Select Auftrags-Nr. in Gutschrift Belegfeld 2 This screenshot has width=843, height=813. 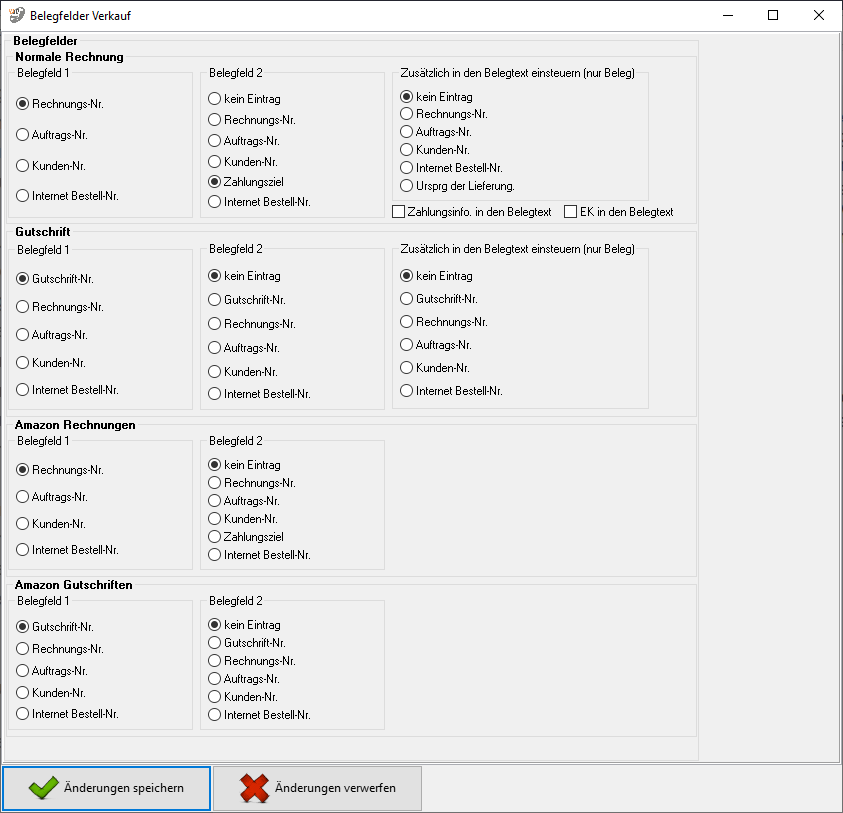tap(215, 348)
